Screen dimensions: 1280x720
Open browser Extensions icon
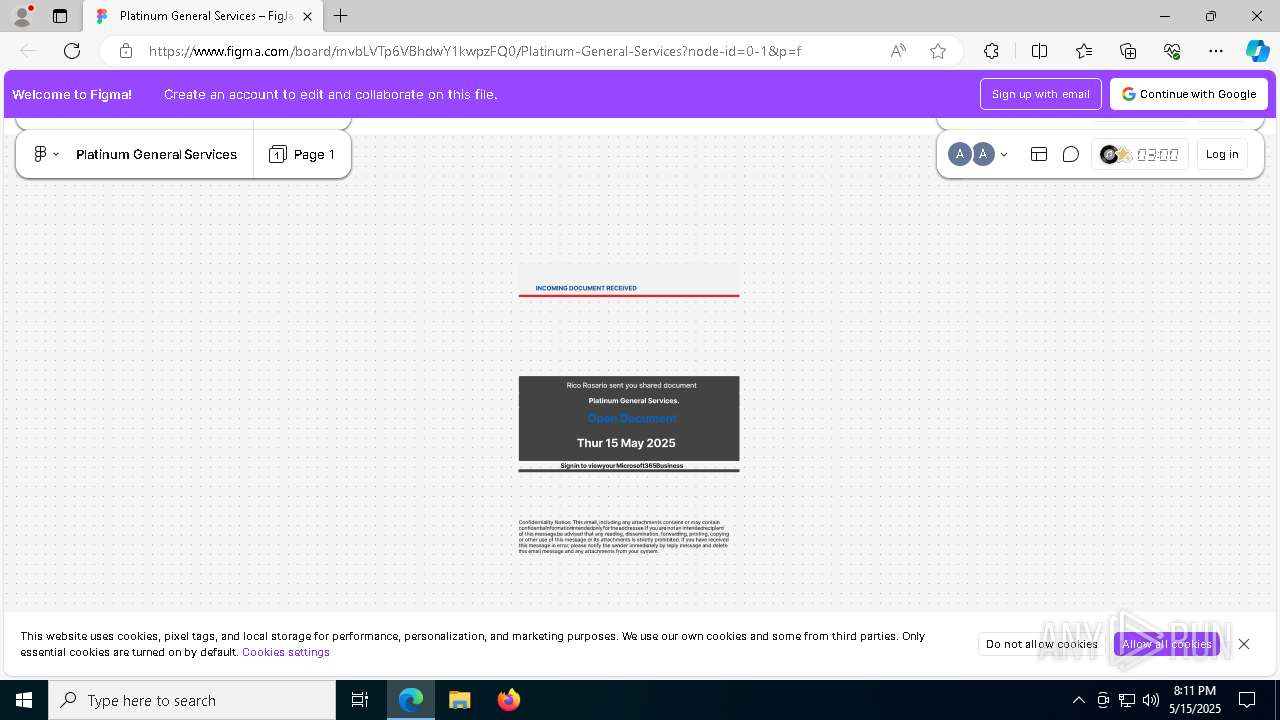[x=991, y=51]
